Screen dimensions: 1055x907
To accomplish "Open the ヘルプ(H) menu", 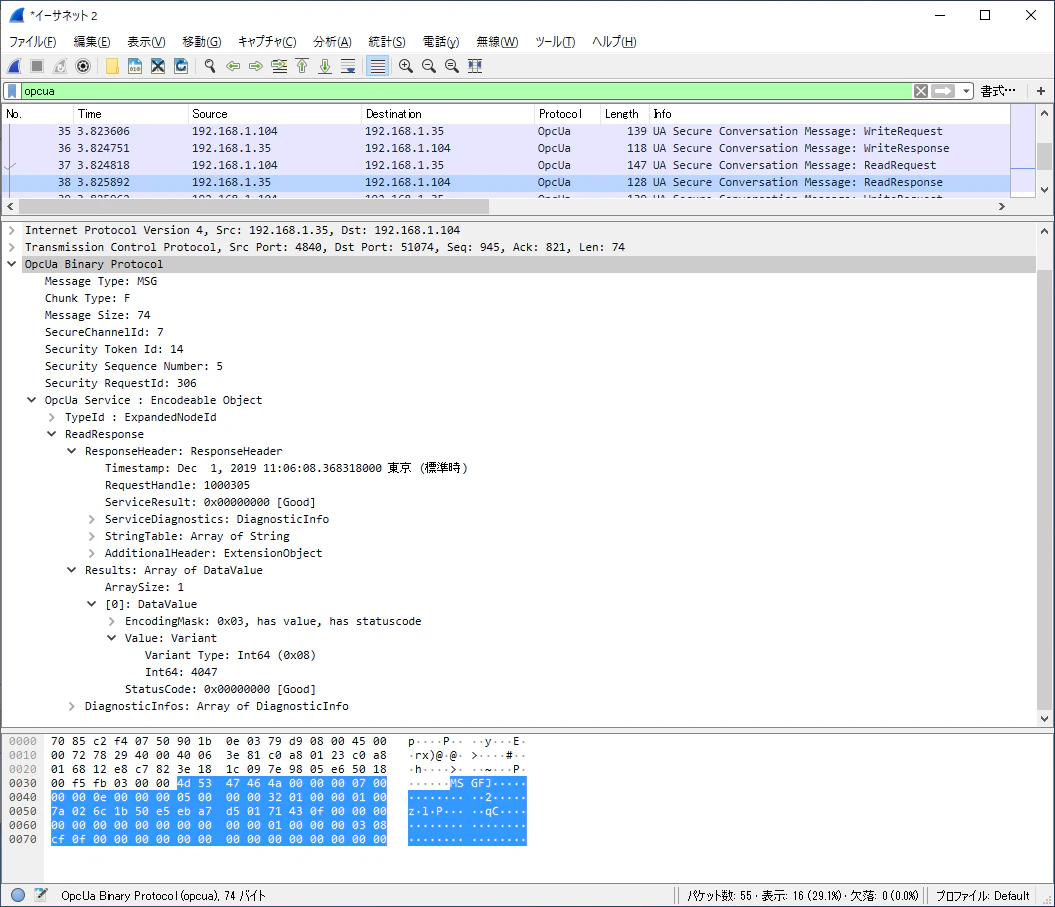I will (614, 42).
